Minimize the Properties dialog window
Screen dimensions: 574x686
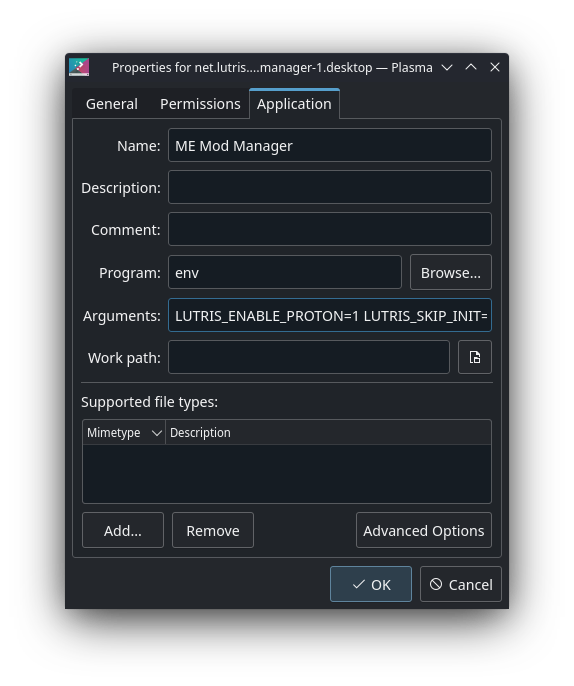[447, 67]
